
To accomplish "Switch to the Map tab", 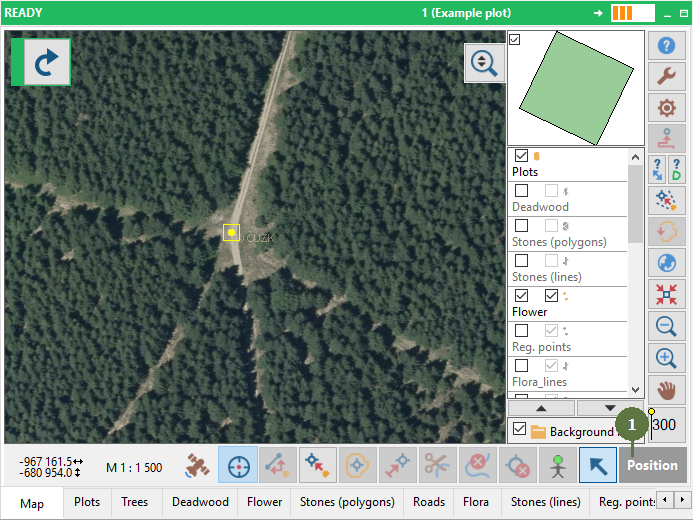I will coord(32,503).
